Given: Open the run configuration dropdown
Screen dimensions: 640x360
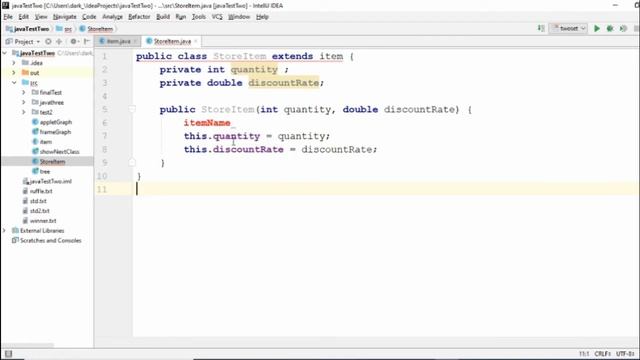Looking at the screenshot, I should coord(569,29).
